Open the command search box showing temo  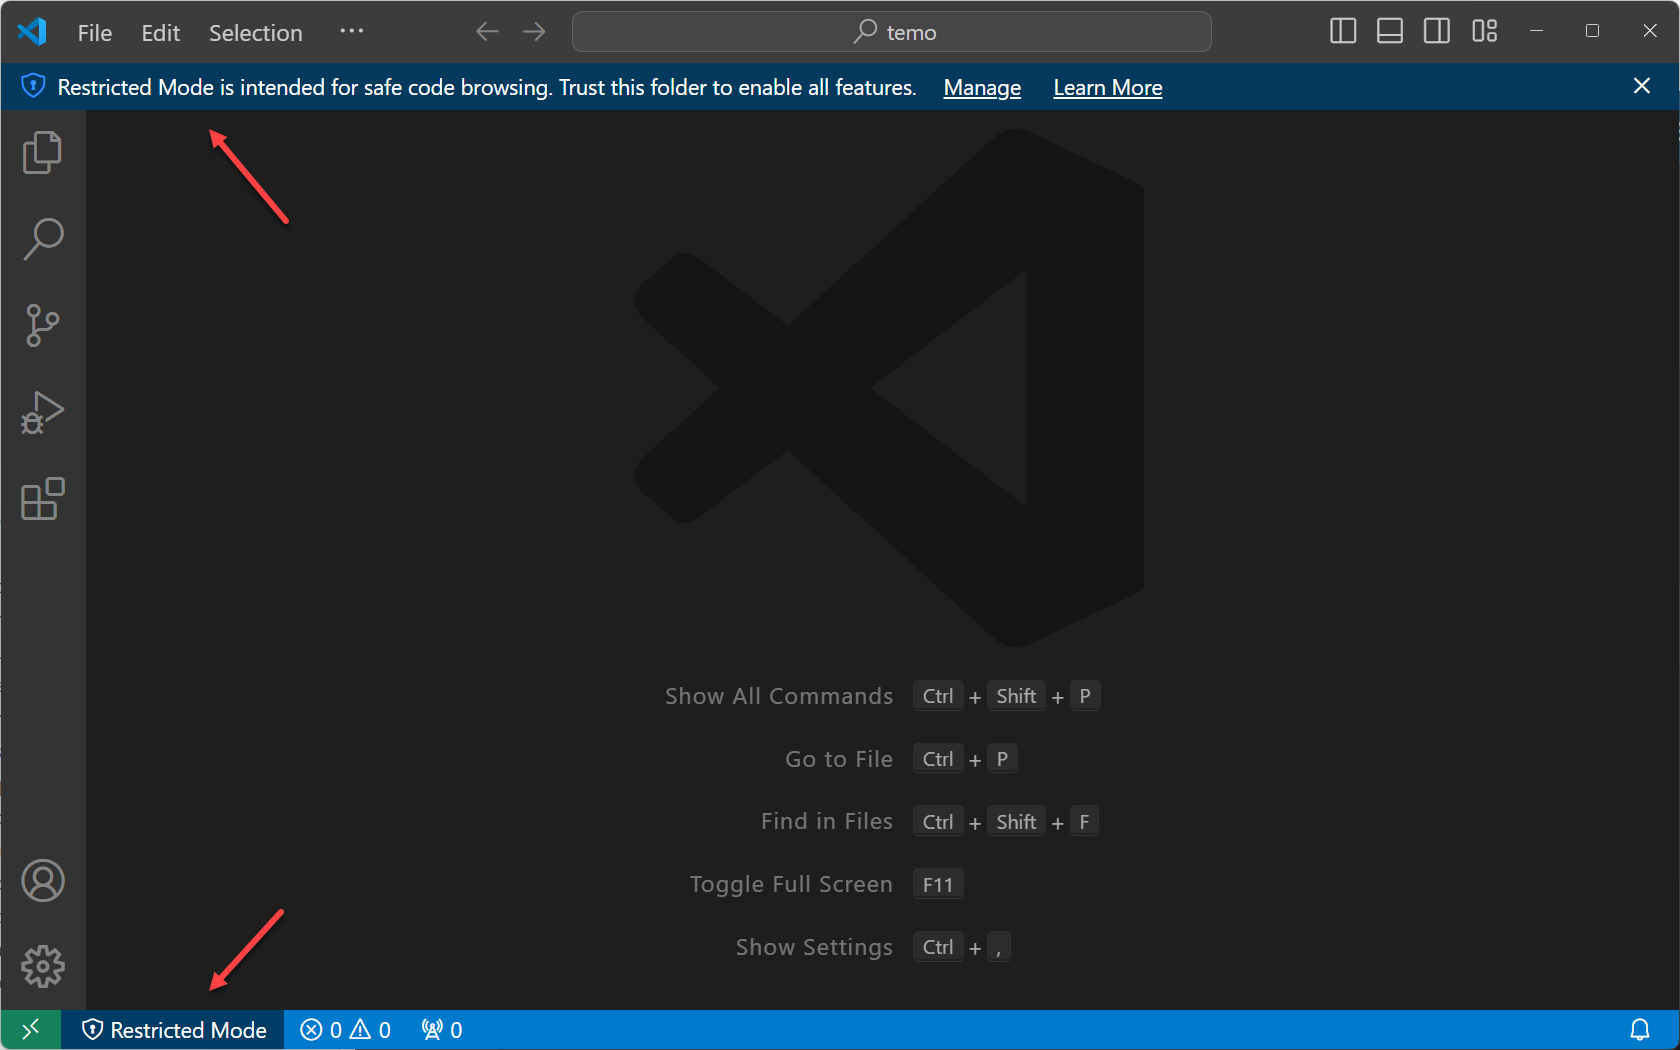tap(891, 31)
